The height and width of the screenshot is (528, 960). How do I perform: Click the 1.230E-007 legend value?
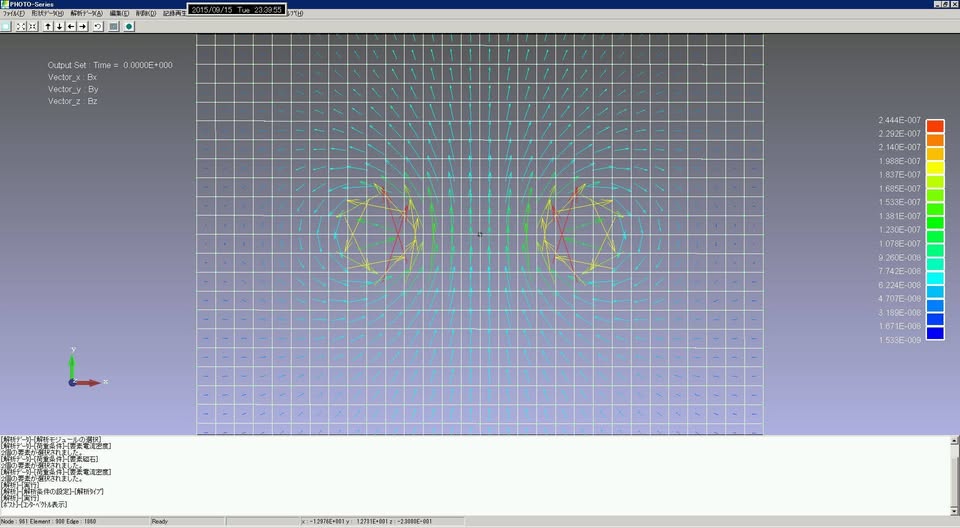(899, 230)
